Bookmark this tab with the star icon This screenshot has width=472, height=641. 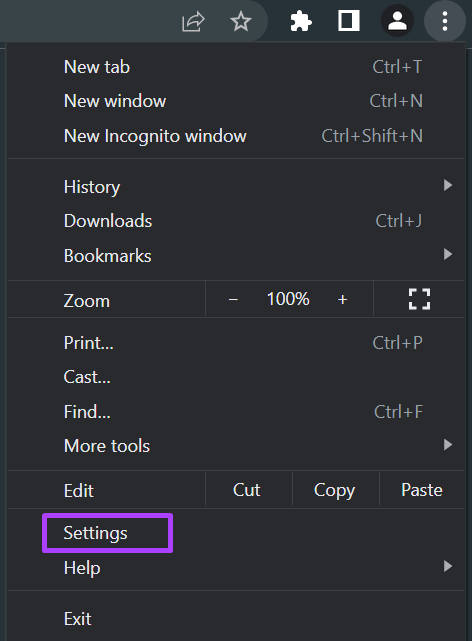pos(241,21)
